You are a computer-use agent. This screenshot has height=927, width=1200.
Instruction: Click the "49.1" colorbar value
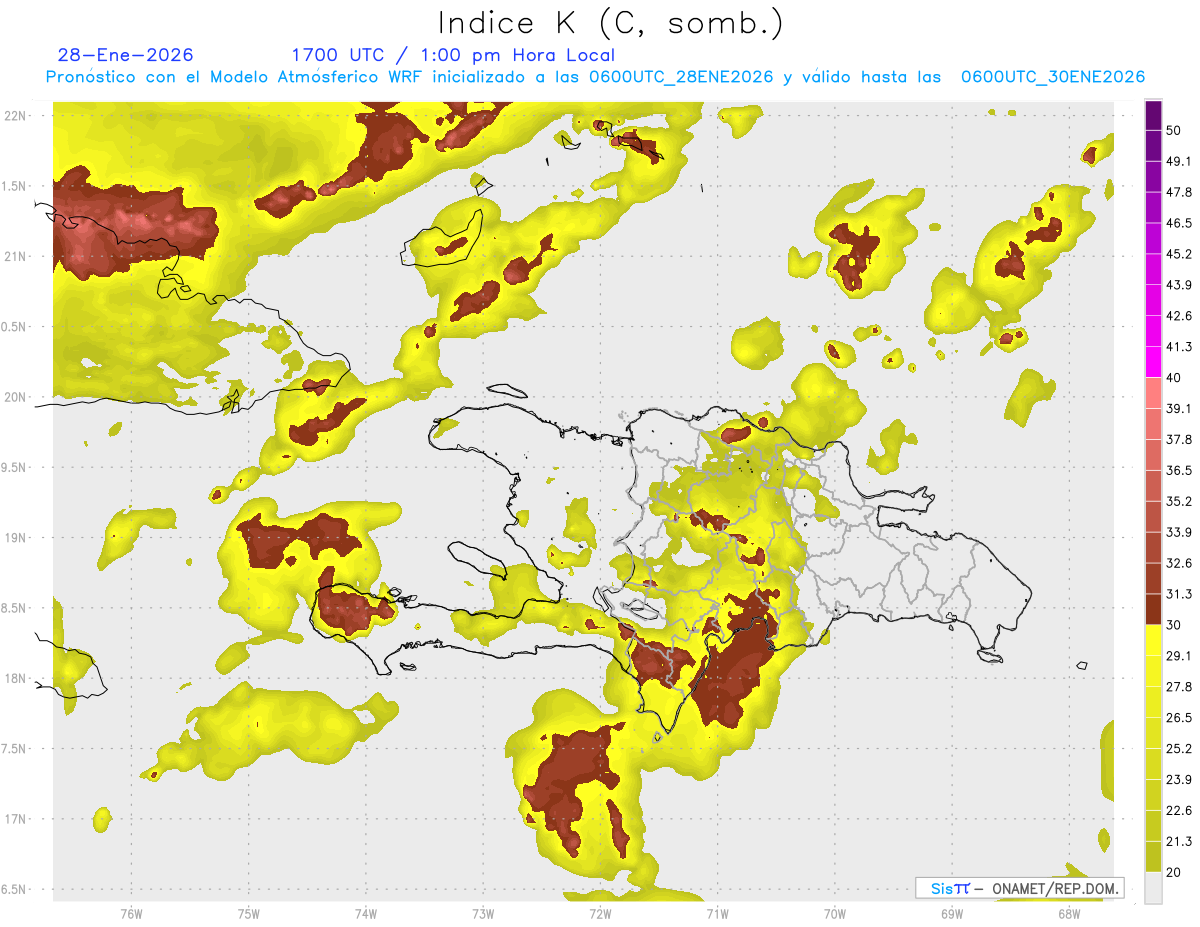tap(1179, 161)
